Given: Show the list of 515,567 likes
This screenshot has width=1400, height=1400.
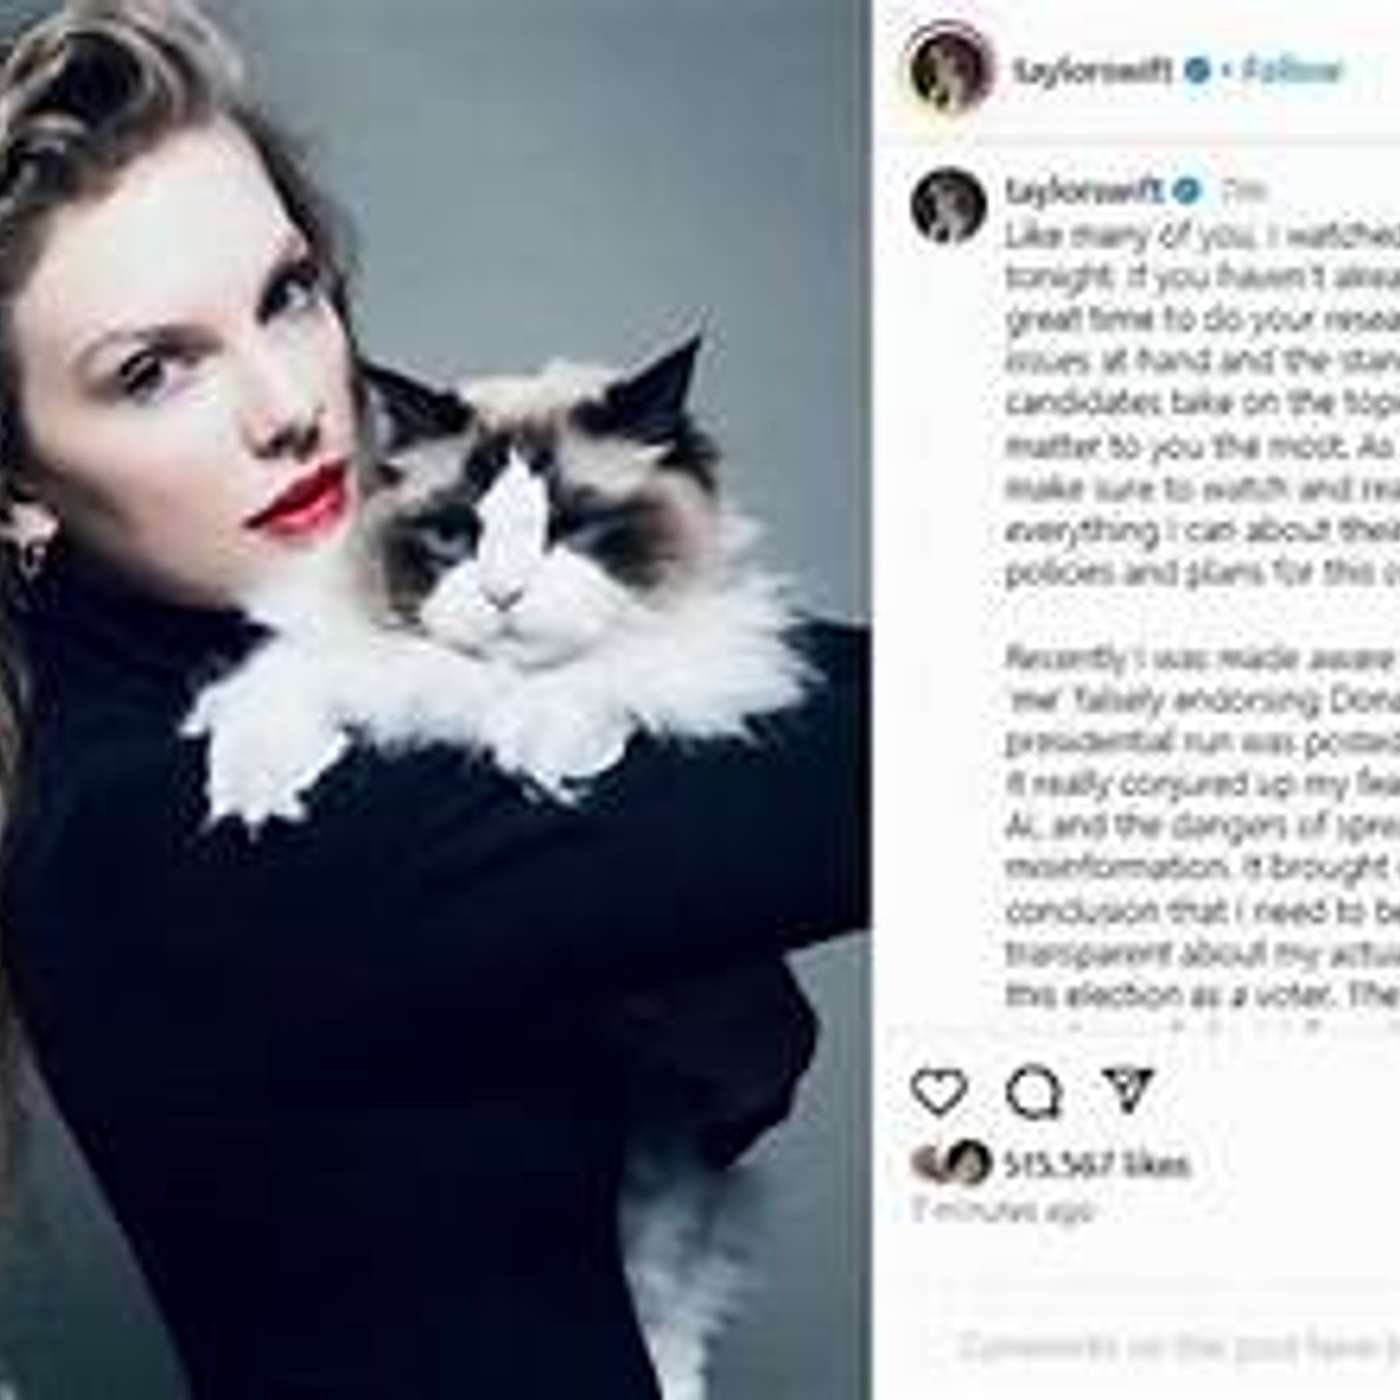Looking at the screenshot, I should pos(1097,1165).
